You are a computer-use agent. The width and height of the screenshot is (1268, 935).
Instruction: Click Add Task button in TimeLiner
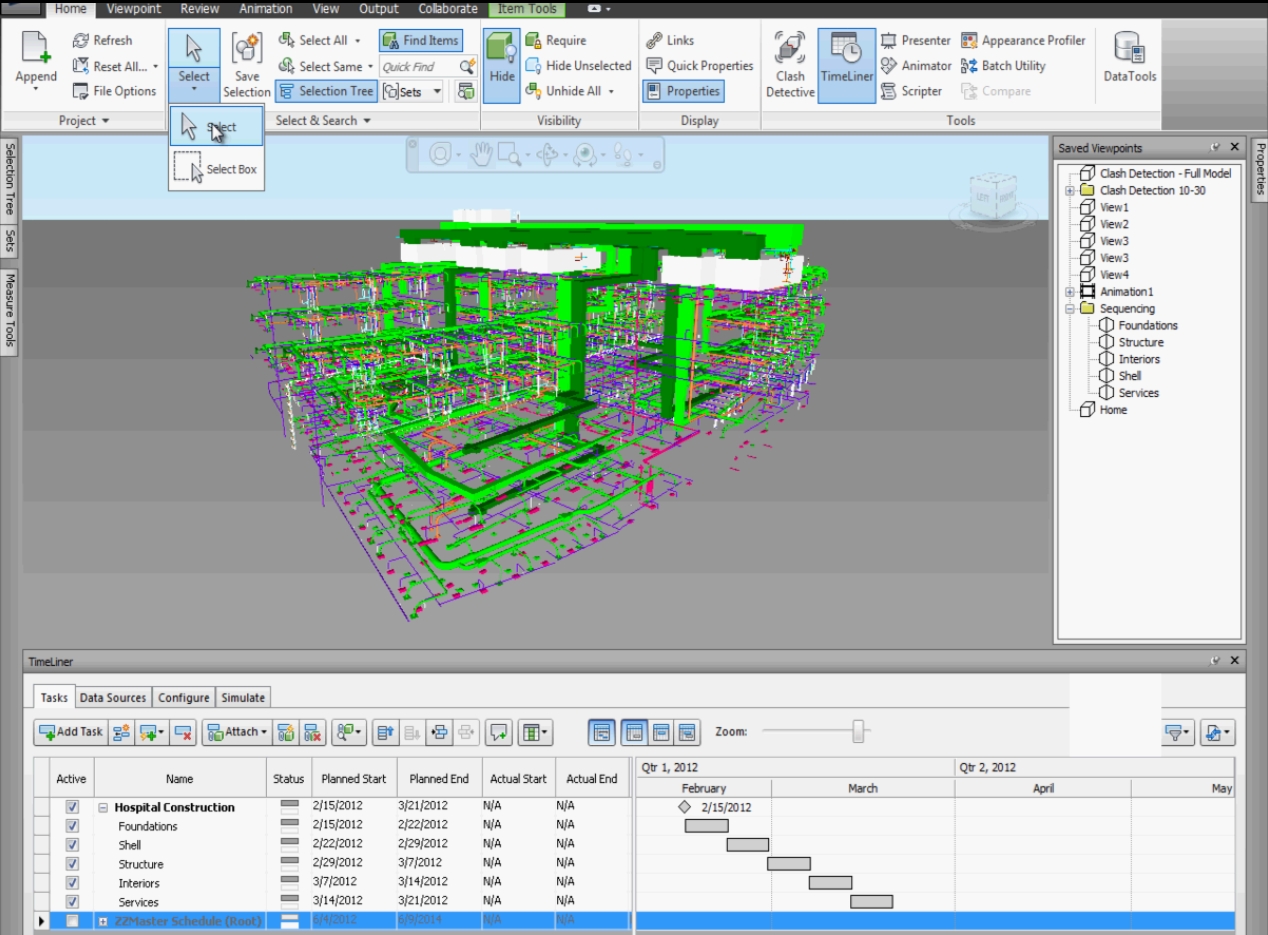pos(71,732)
